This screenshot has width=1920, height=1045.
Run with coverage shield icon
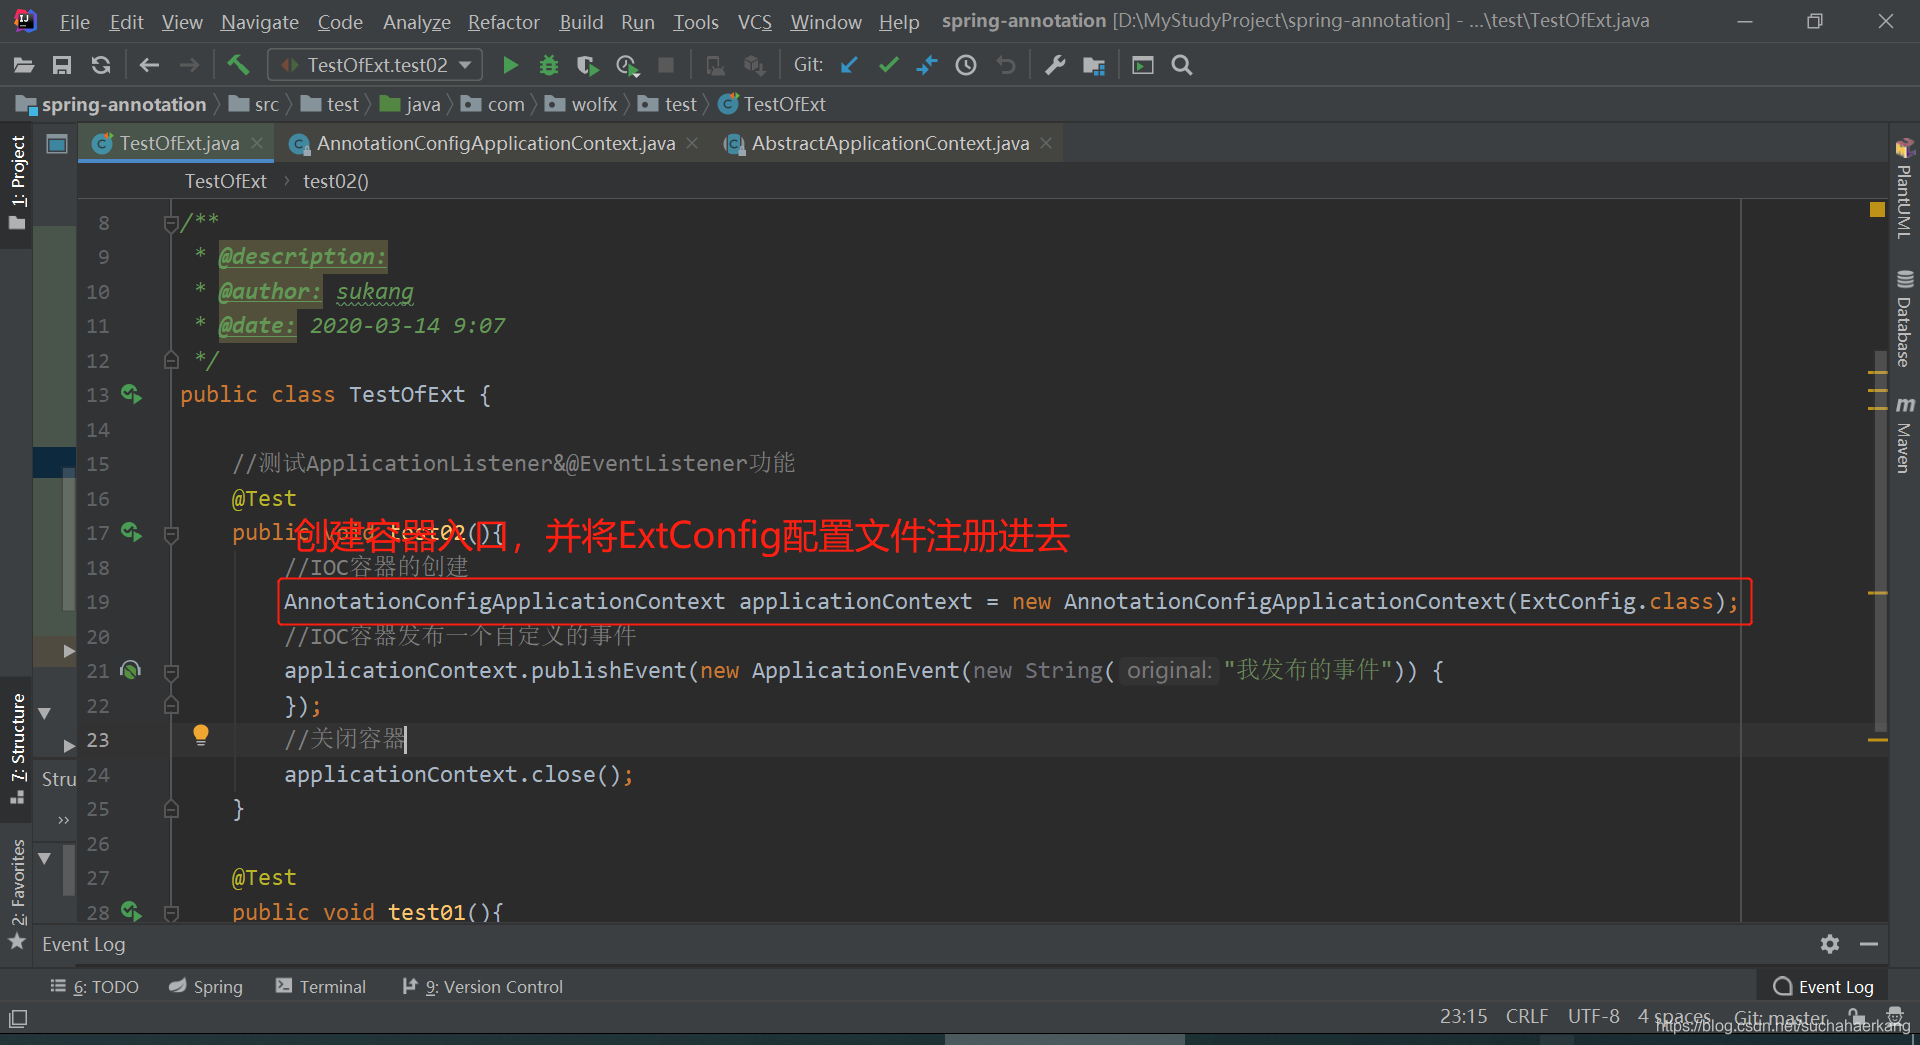(x=587, y=66)
